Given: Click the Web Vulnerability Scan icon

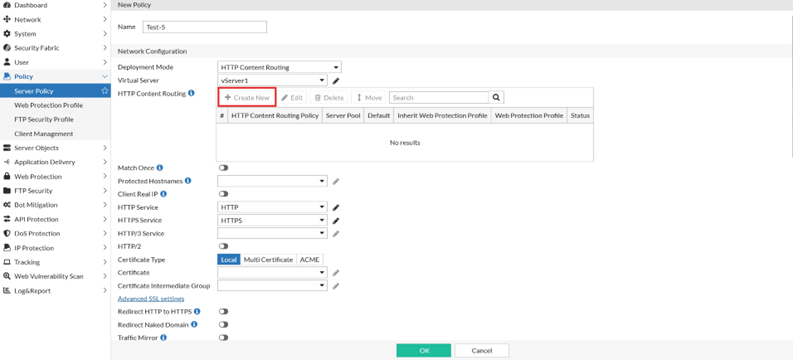Looking at the screenshot, I should [7, 276].
